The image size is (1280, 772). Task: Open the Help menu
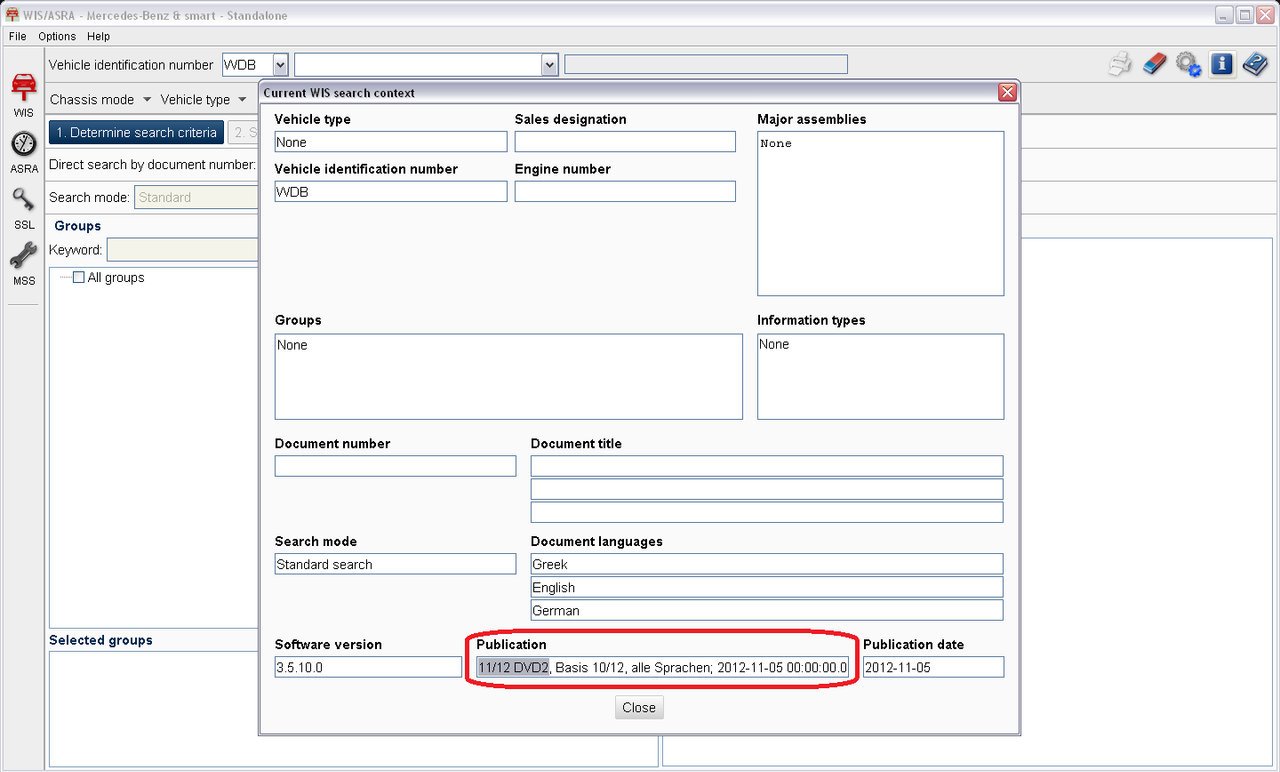[98, 36]
